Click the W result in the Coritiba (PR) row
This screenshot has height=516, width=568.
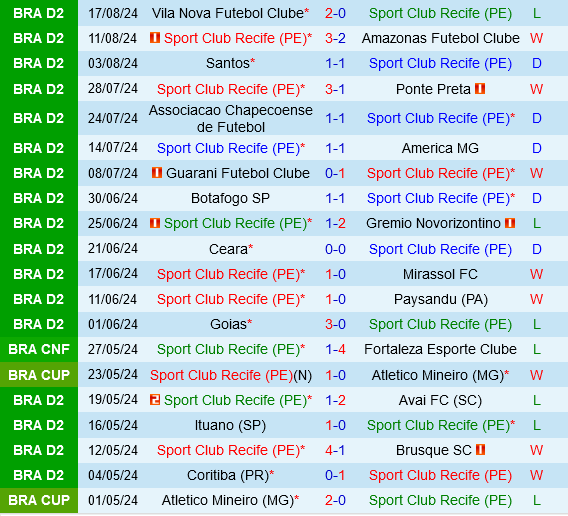click(536, 475)
